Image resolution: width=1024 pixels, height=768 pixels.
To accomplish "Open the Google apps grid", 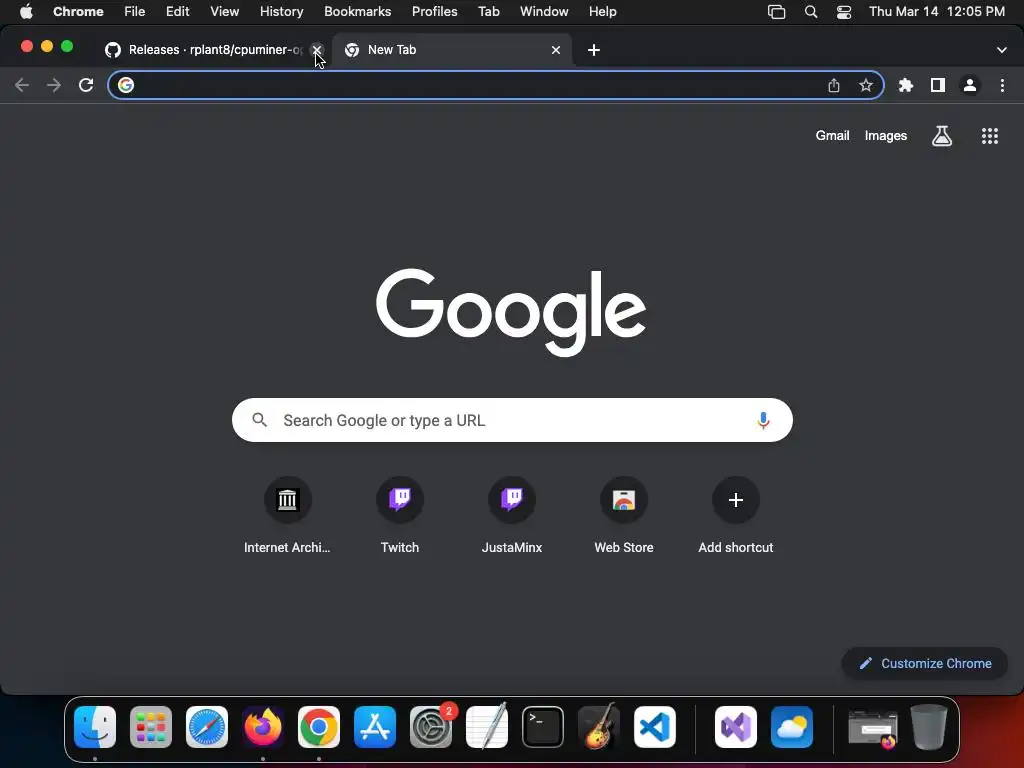I will click(989, 136).
